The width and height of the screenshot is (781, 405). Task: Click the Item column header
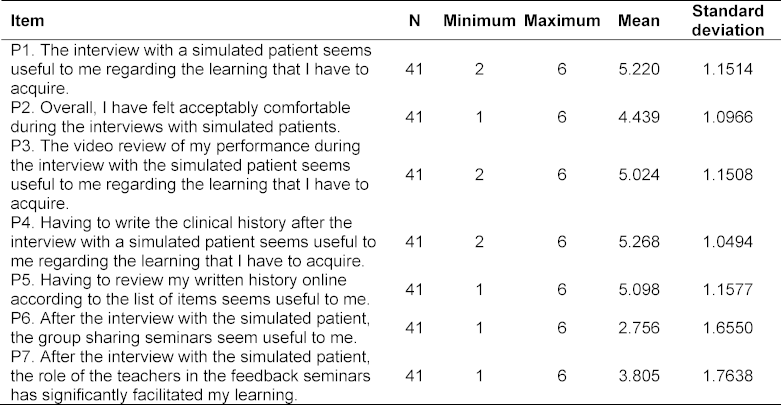click(x=27, y=20)
